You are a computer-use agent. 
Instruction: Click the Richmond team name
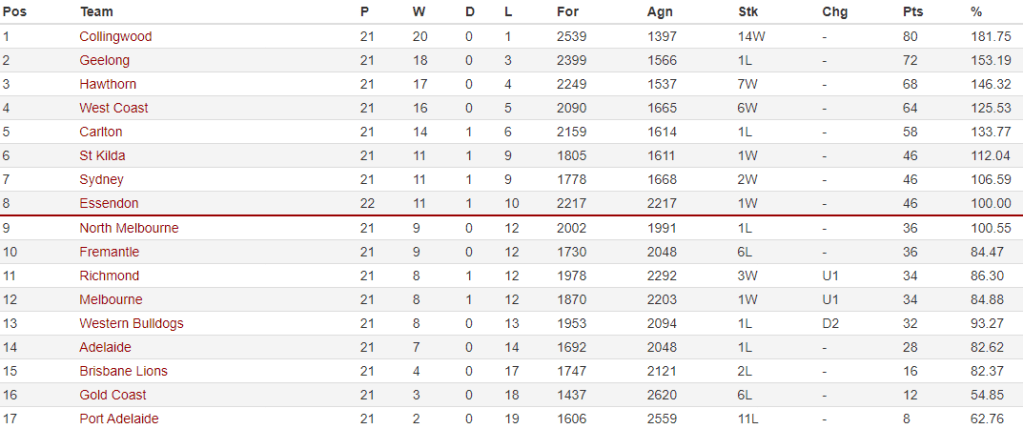click(x=109, y=276)
